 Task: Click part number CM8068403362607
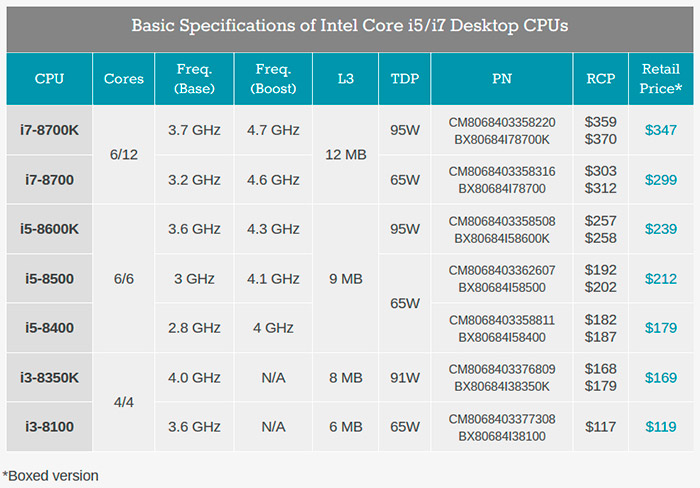click(x=502, y=270)
